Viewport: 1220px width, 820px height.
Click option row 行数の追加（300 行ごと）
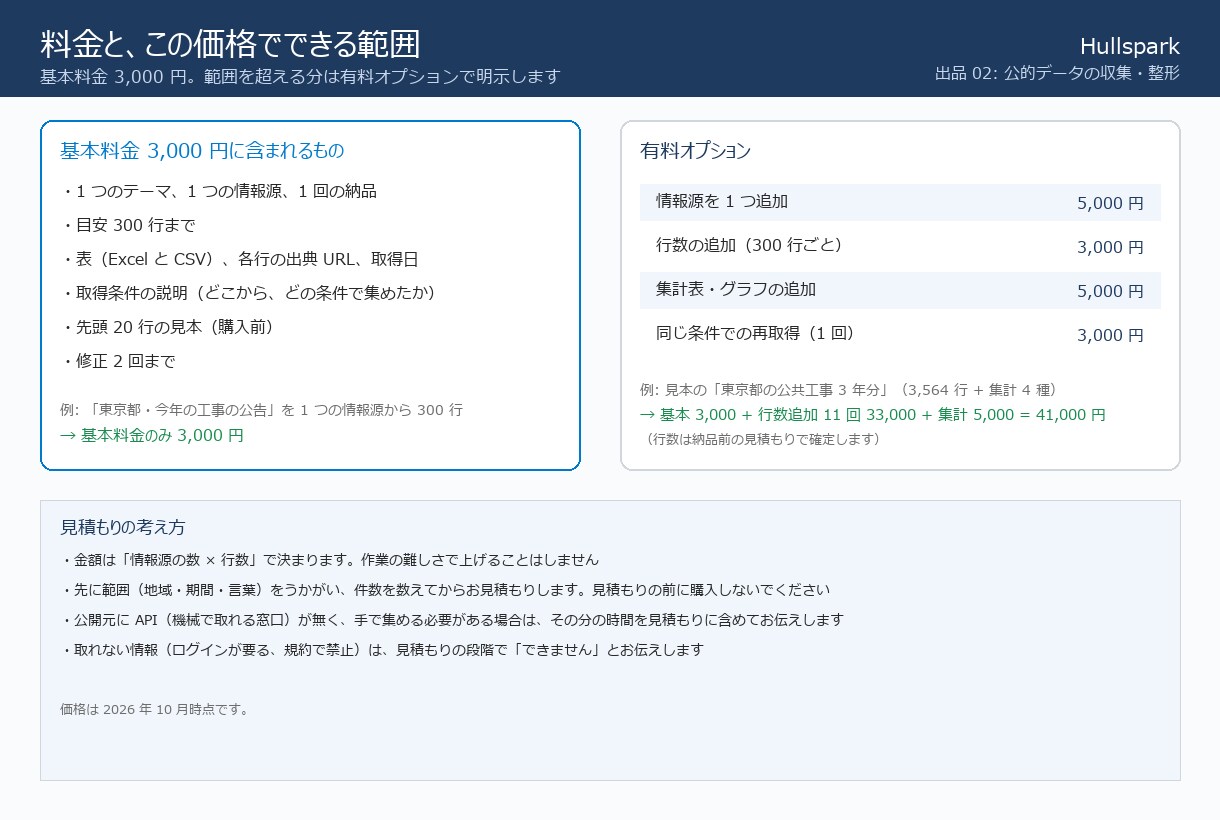(900, 246)
